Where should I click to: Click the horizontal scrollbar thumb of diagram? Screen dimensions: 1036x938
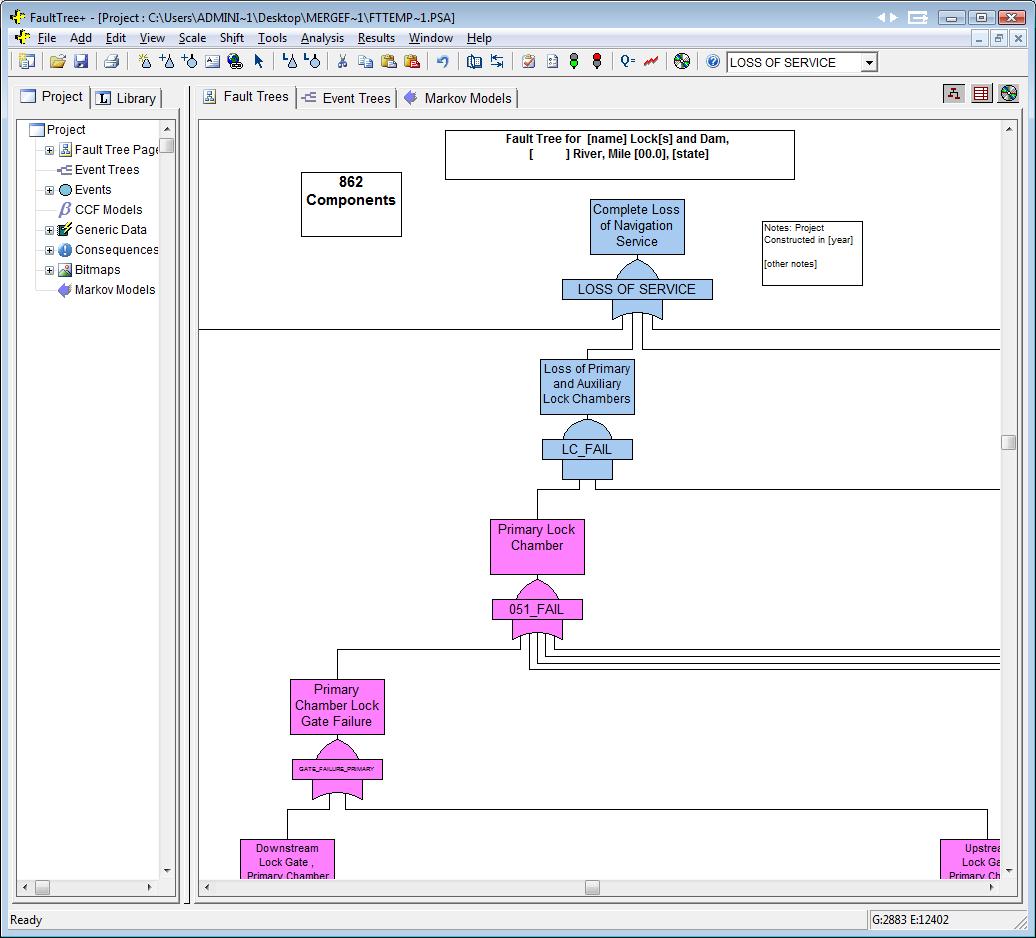click(x=592, y=887)
